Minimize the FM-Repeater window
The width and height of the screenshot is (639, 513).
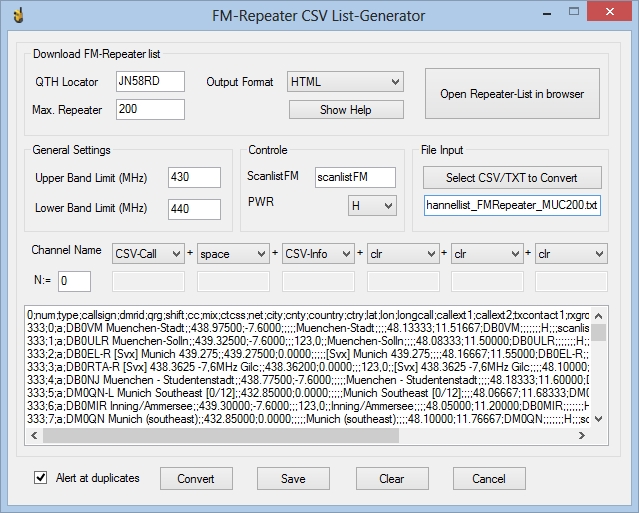click(x=547, y=13)
